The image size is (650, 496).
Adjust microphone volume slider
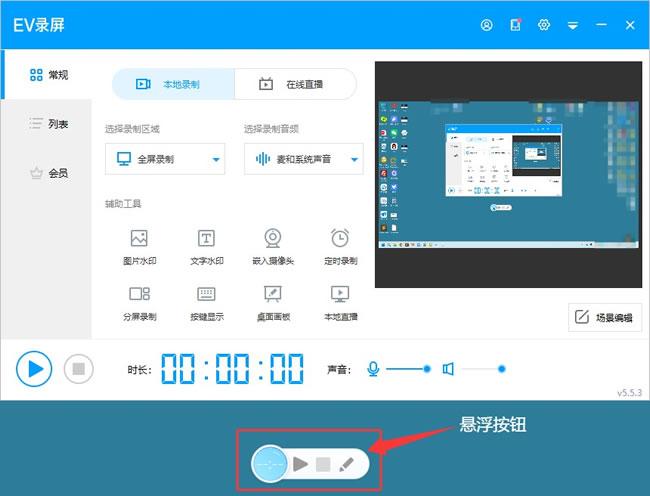tap(408, 369)
